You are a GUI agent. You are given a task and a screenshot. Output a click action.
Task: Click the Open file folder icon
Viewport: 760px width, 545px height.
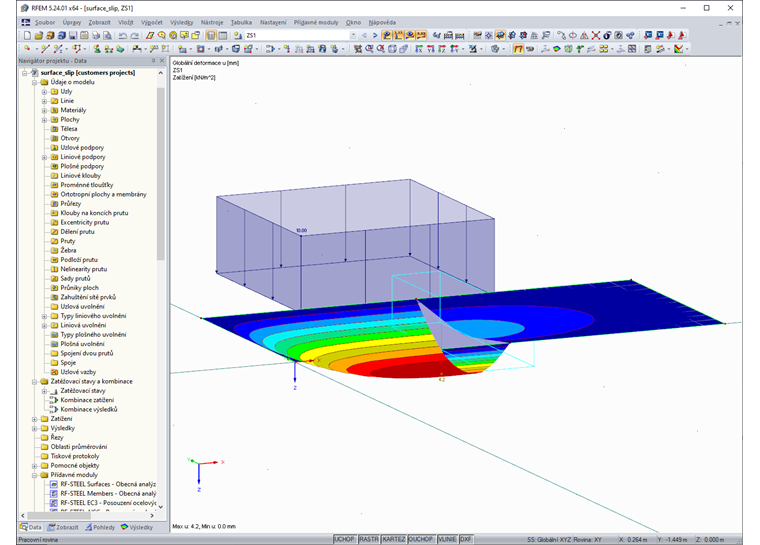[x=39, y=35]
